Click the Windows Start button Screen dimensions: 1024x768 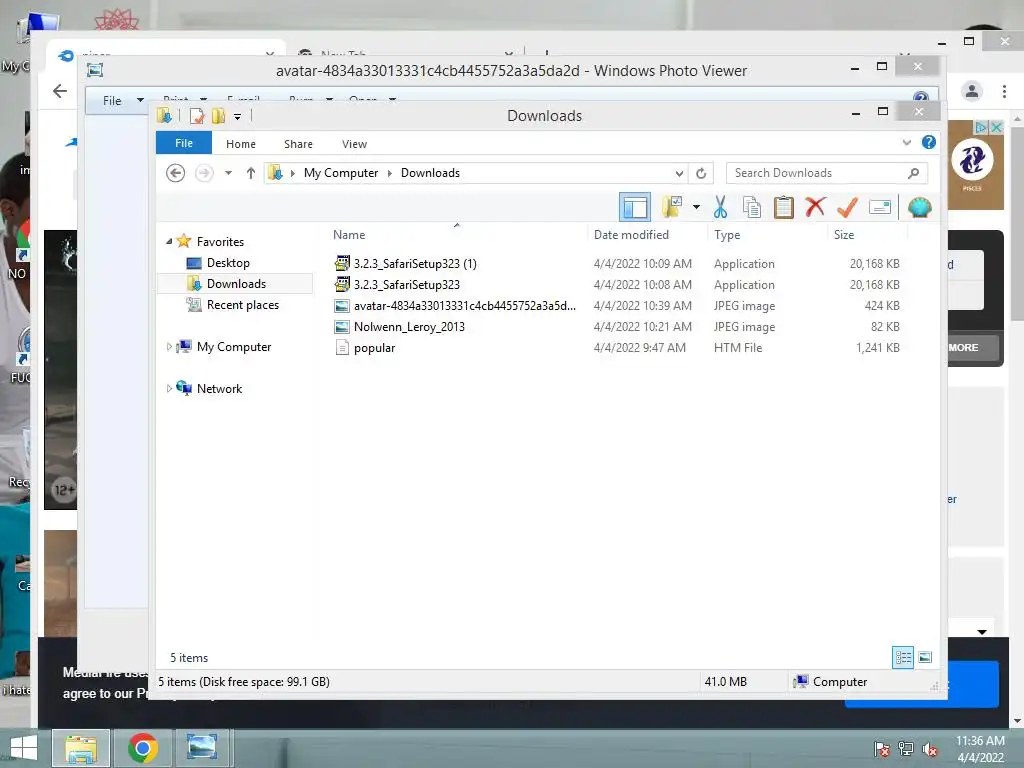24,748
